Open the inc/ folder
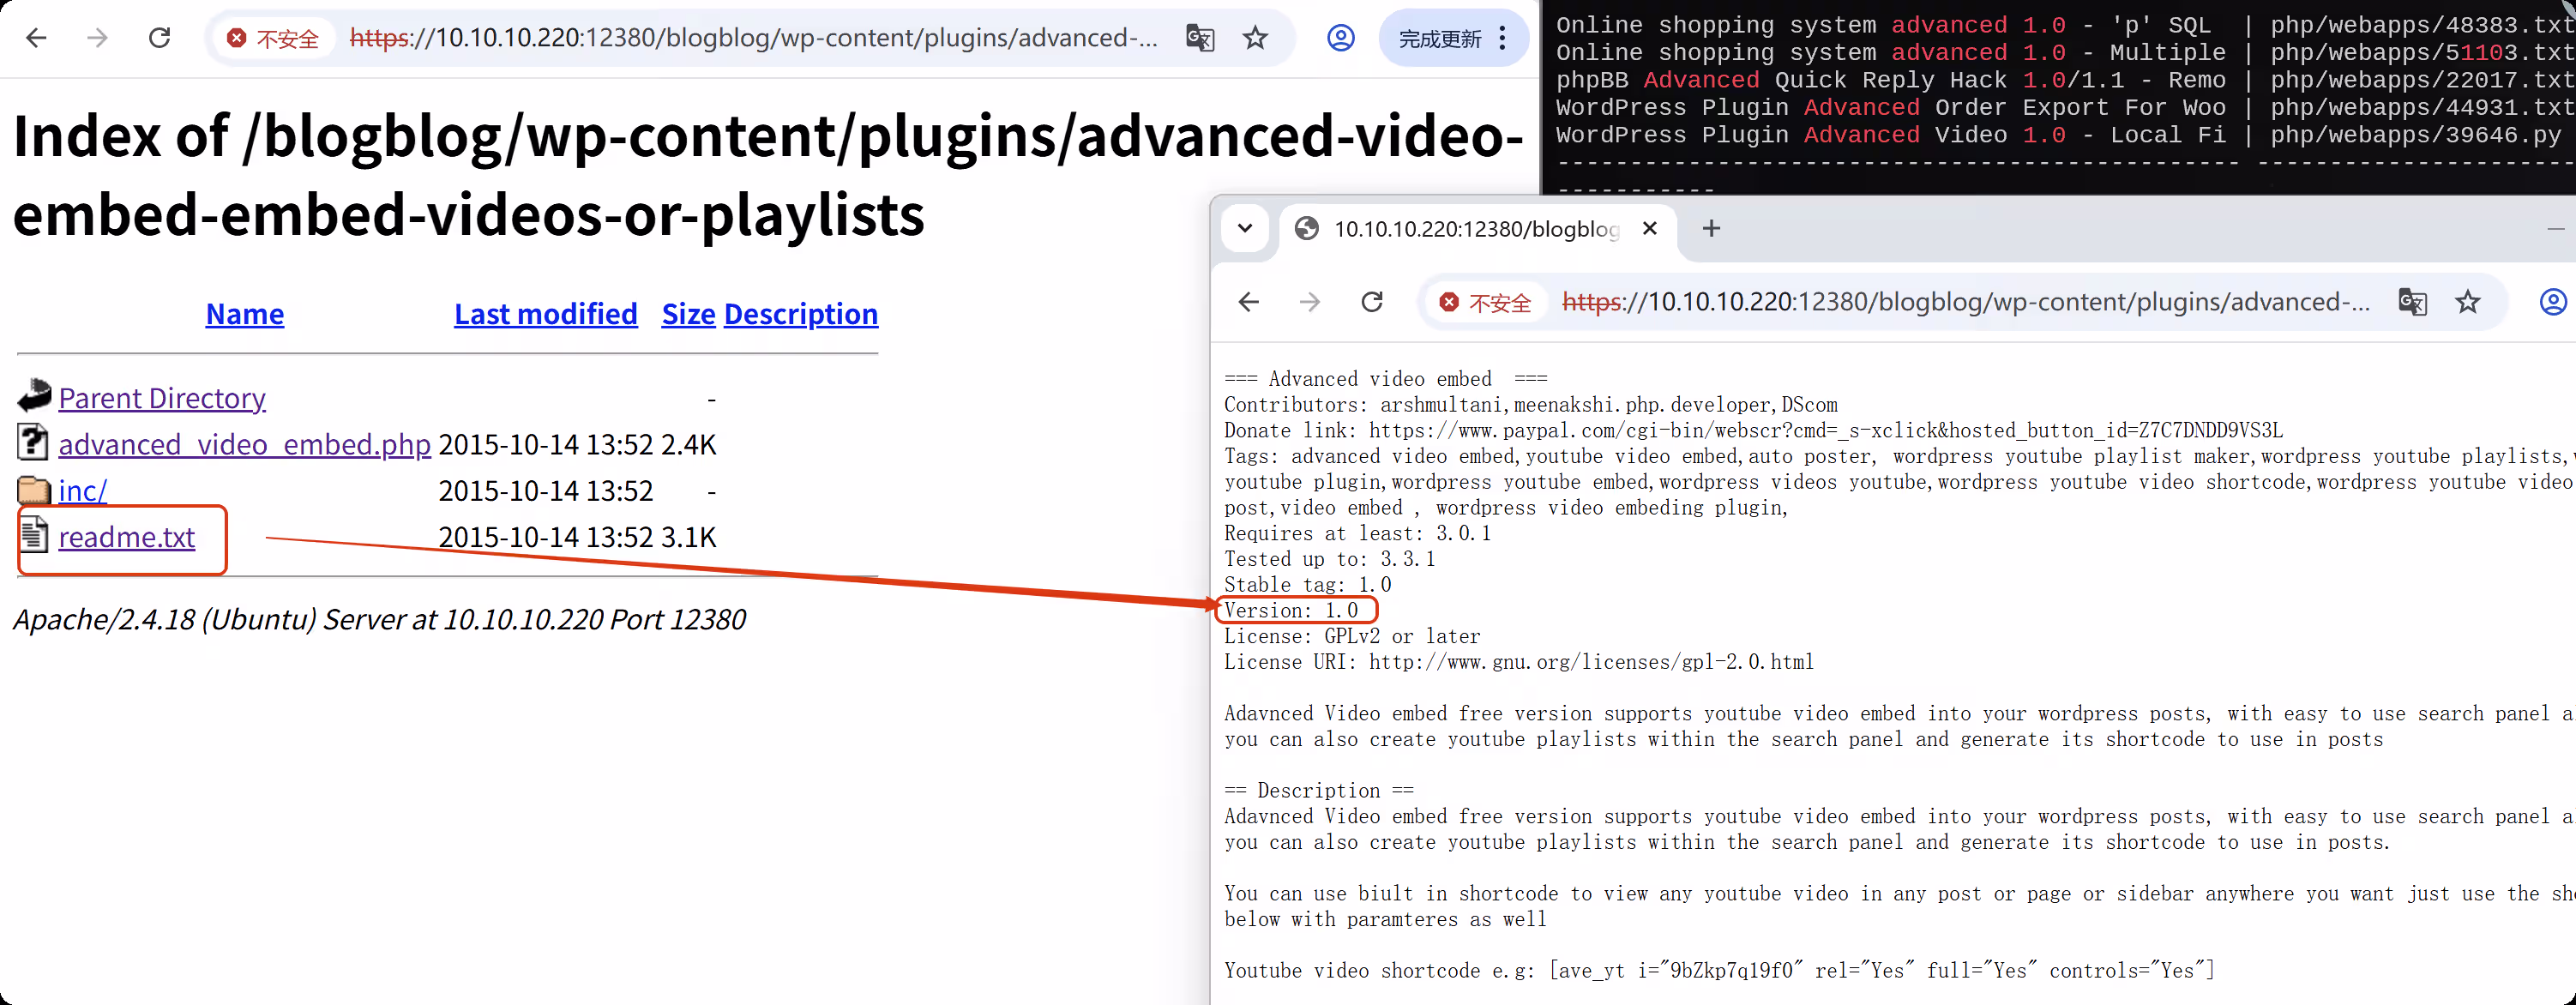Image resolution: width=2576 pixels, height=1005 pixels. 82,491
